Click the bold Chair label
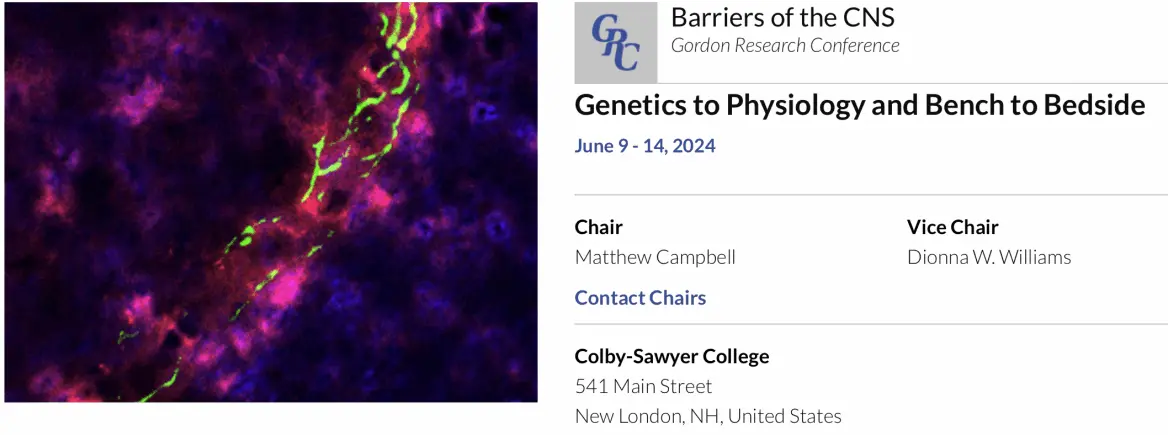Screen dimensions: 1168x435 tap(598, 227)
